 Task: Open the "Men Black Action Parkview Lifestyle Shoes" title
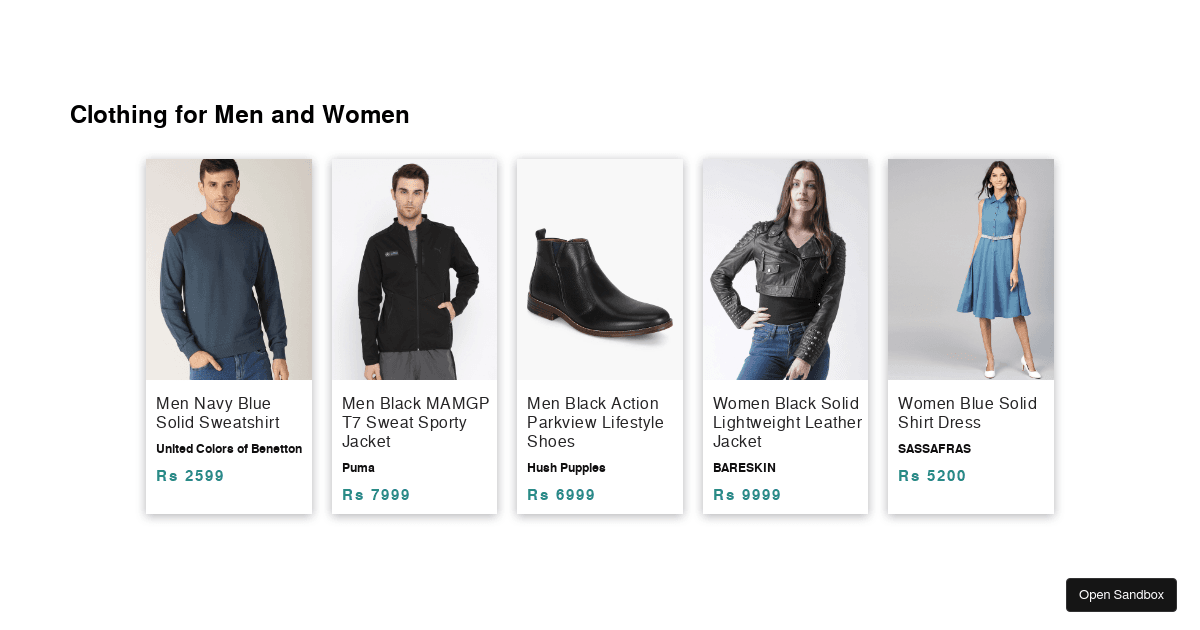point(596,422)
